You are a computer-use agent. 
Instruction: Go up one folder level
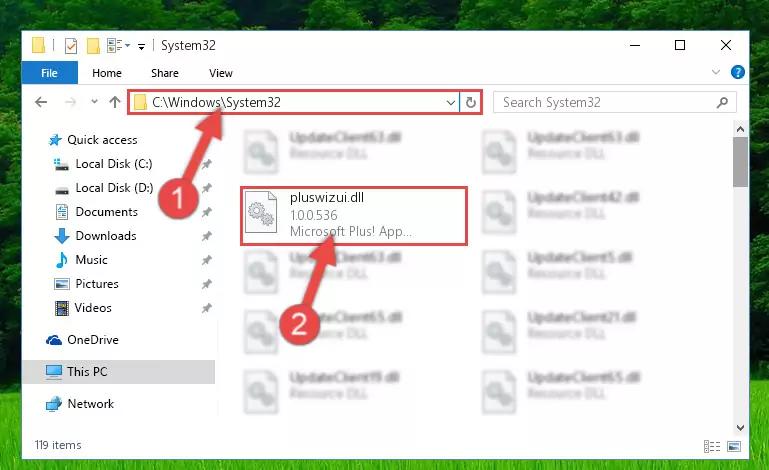pos(115,102)
